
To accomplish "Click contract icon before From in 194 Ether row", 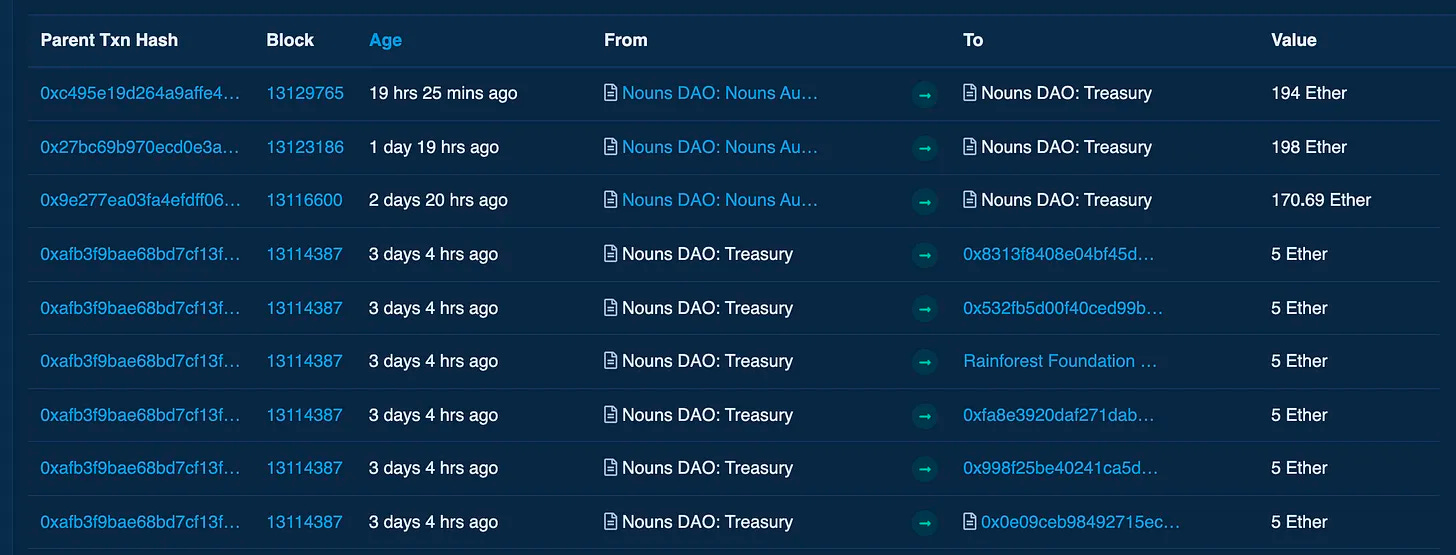I will click(611, 93).
